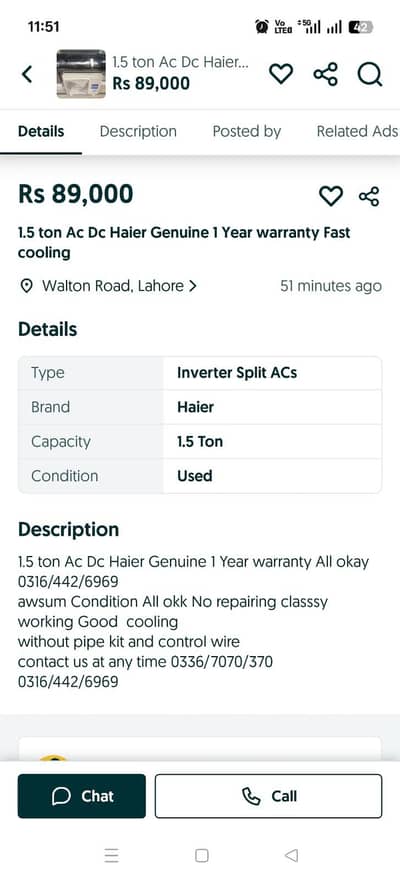
Task: Switch to the Posted by tab
Action: [x=246, y=131]
